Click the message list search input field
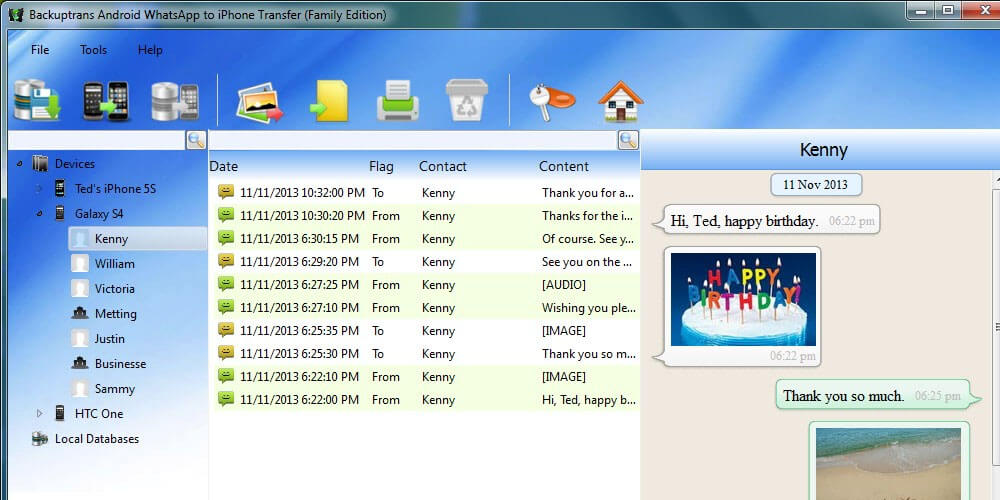 pyautogui.click(x=414, y=140)
